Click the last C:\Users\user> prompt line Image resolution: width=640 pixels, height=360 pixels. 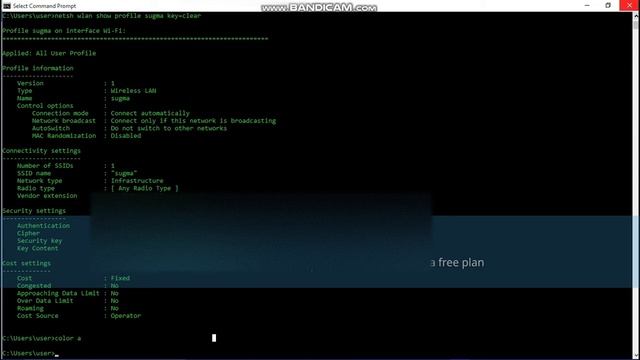click(x=30, y=353)
